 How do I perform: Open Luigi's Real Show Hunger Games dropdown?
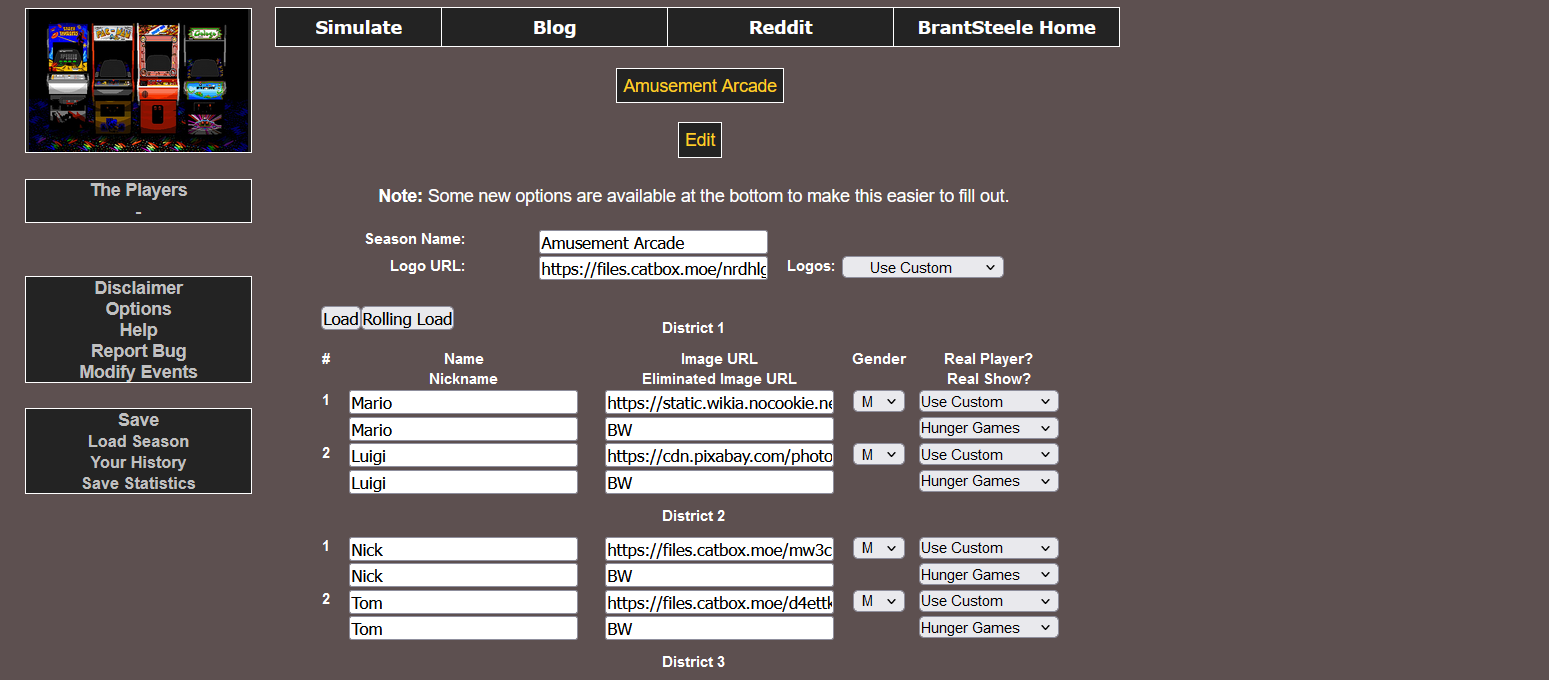[988, 481]
